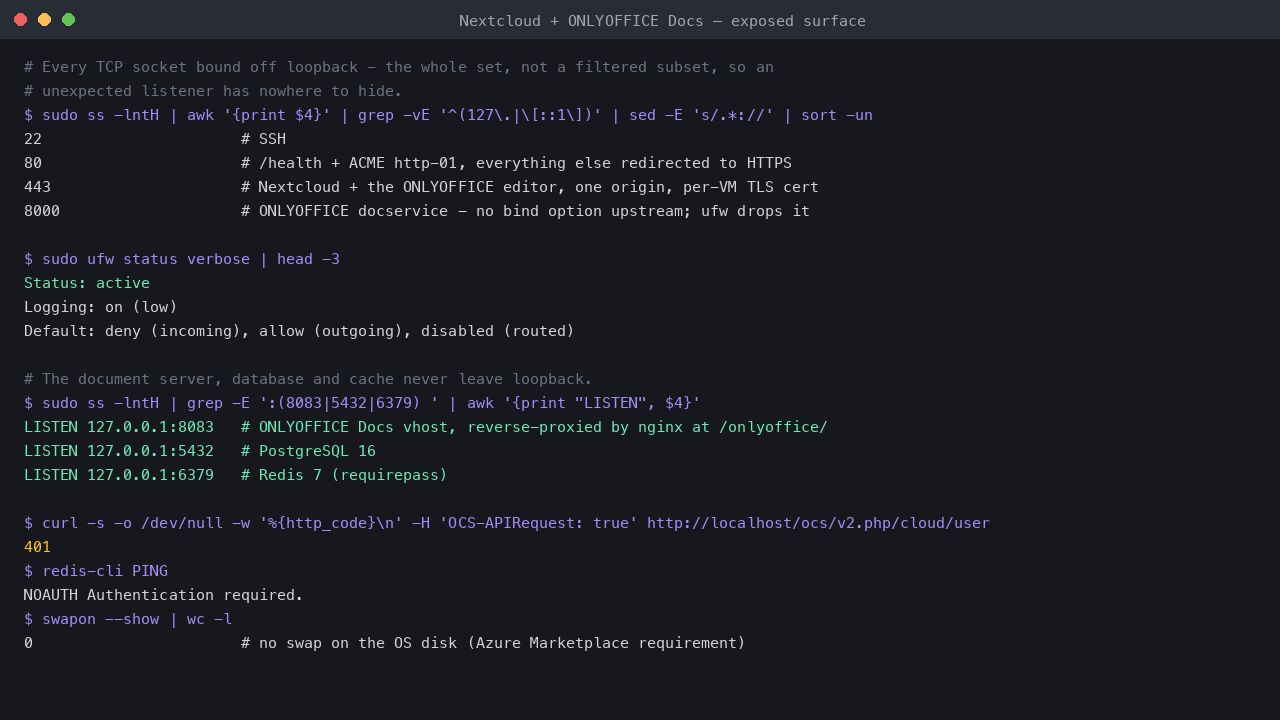This screenshot has height=720, width=1280.
Task: Click the comment '# The document server, database and cache'
Action: pos(308,379)
